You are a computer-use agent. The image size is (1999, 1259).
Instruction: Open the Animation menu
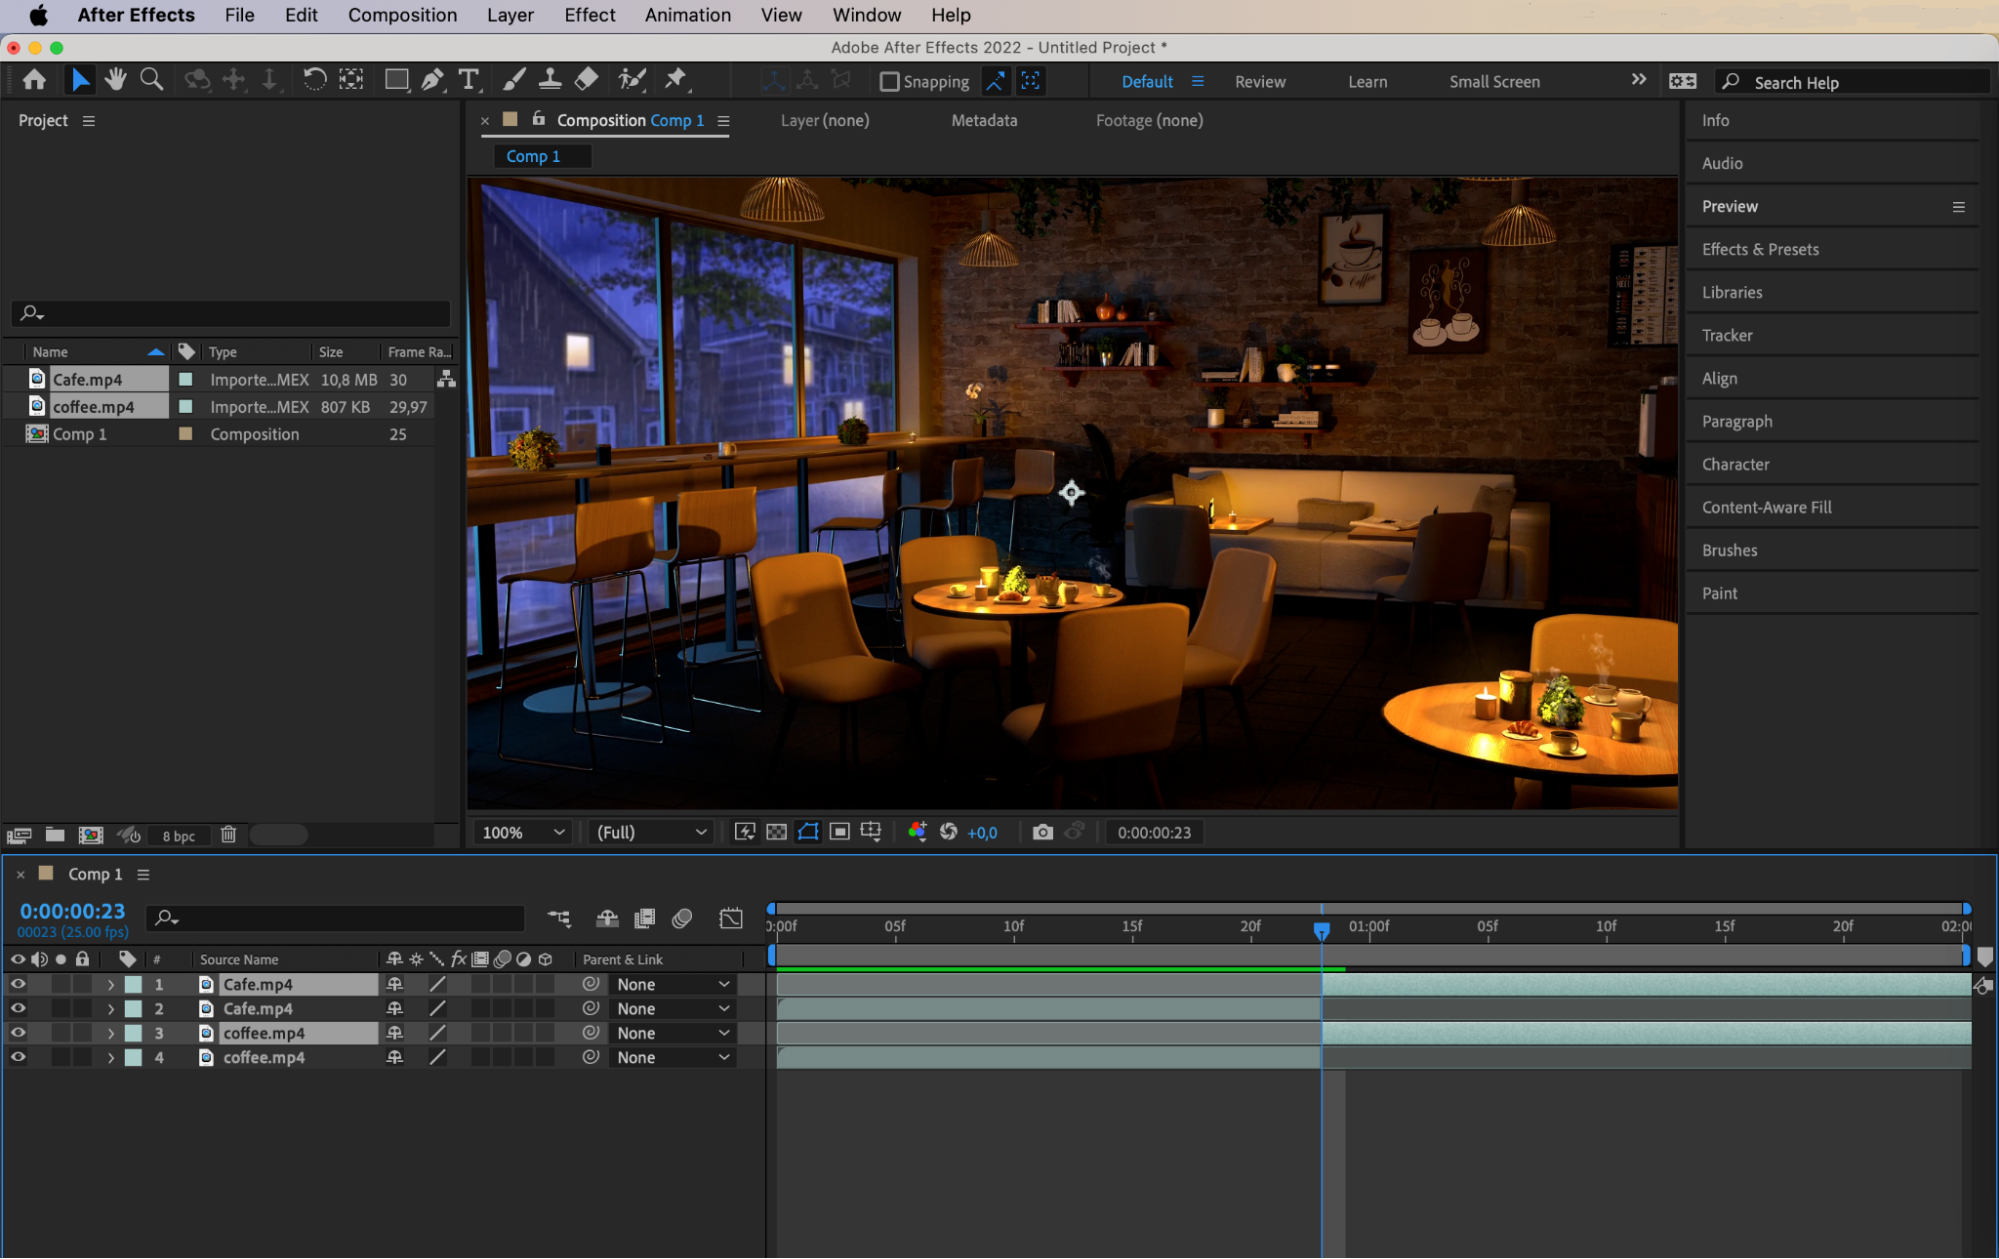point(687,15)
